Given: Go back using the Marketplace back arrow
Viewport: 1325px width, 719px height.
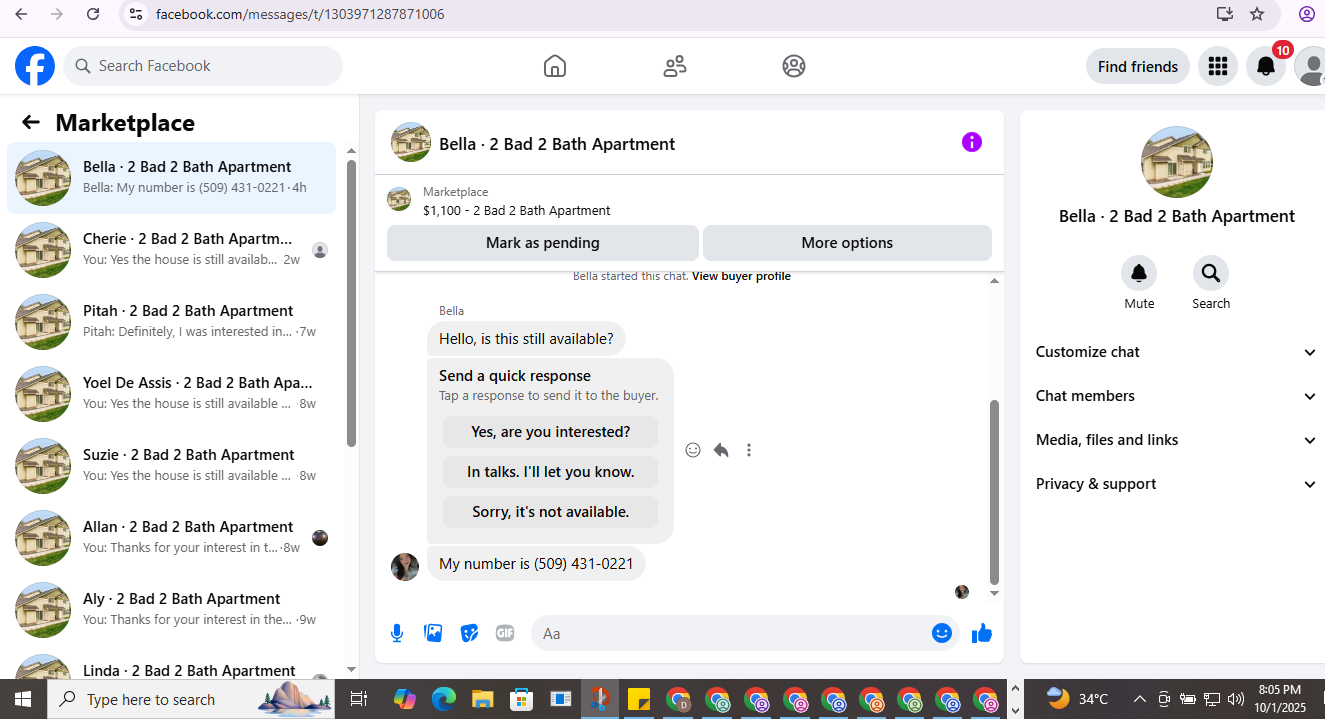Looking at the screenshot, I should [31, 122].
